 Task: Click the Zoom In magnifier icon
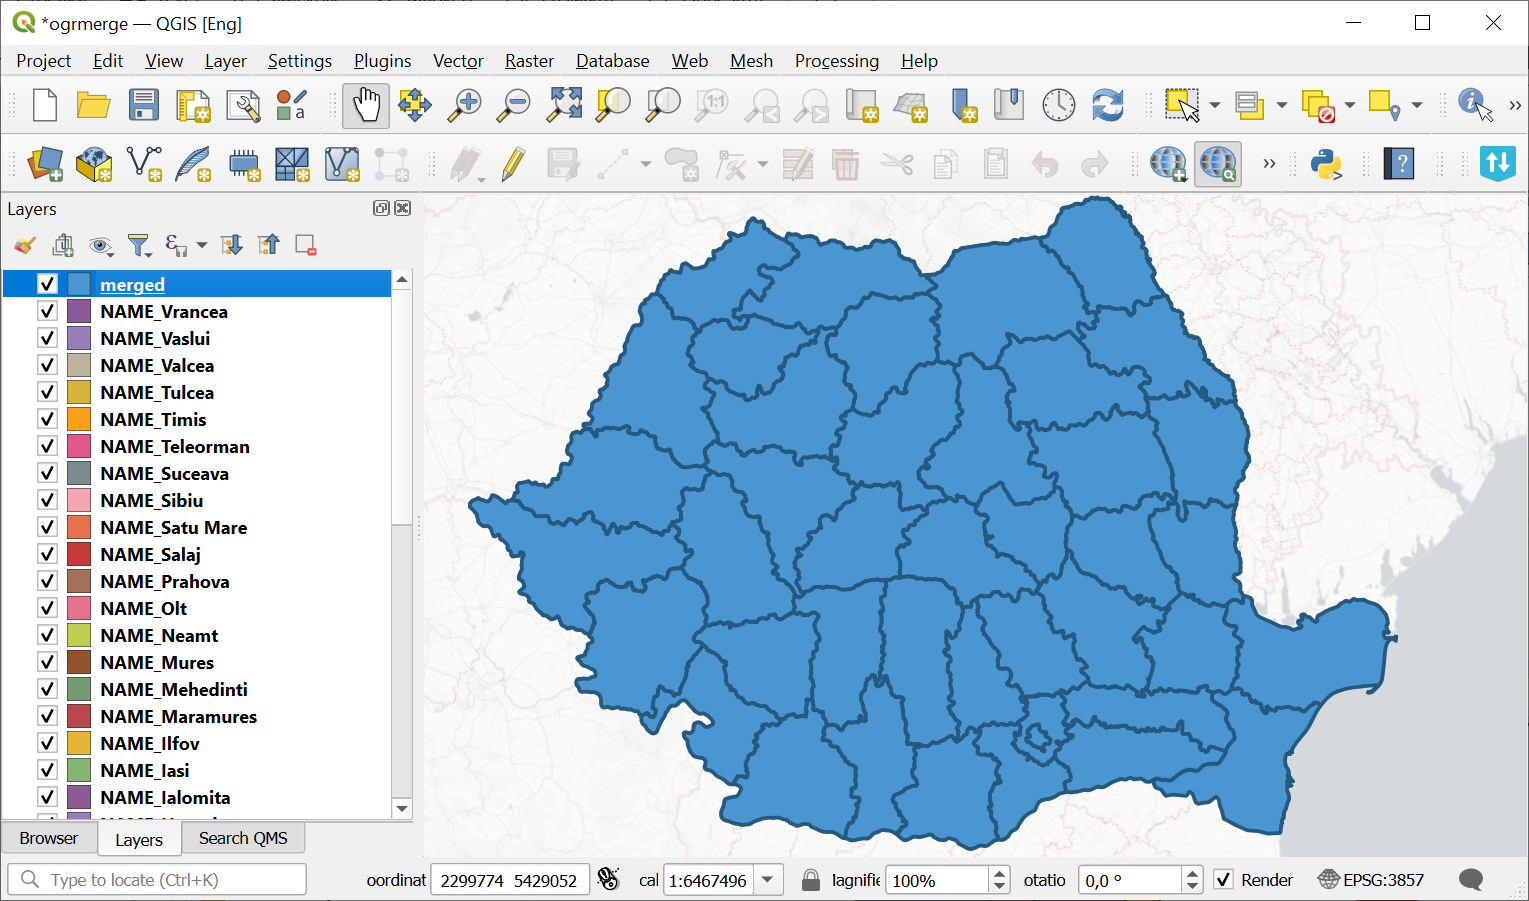(464, 105)
